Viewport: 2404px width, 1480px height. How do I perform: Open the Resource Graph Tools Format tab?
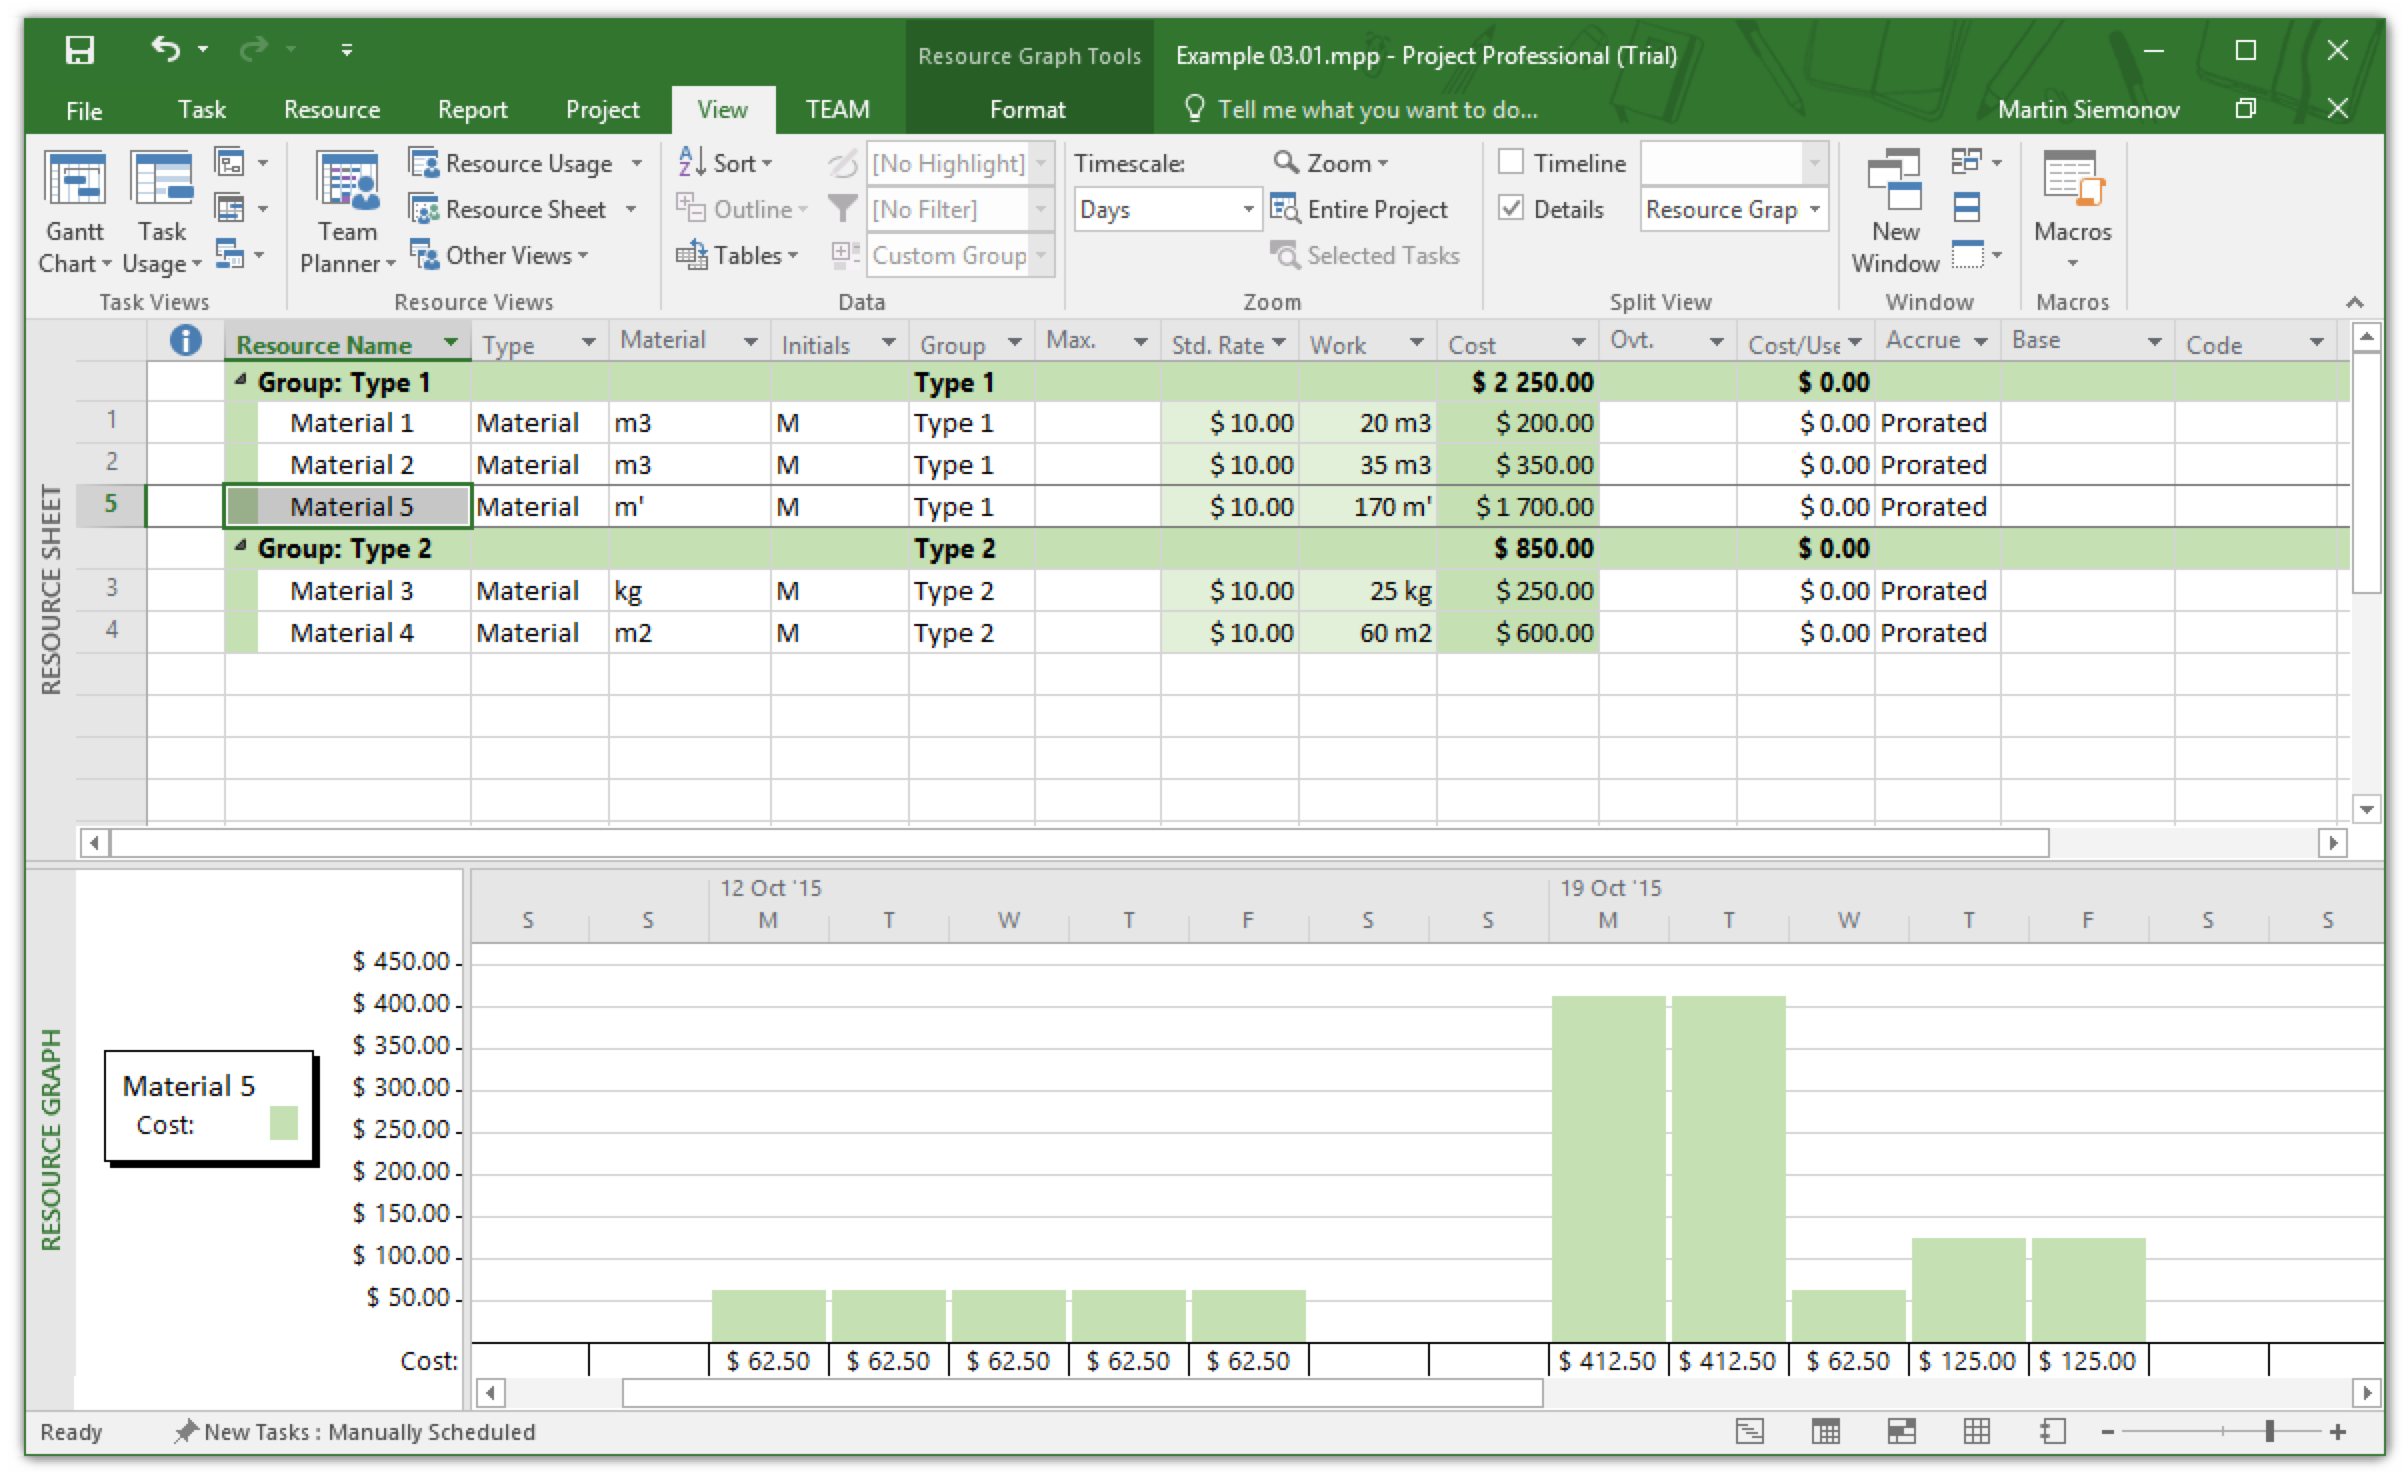tap(1027, 110)
